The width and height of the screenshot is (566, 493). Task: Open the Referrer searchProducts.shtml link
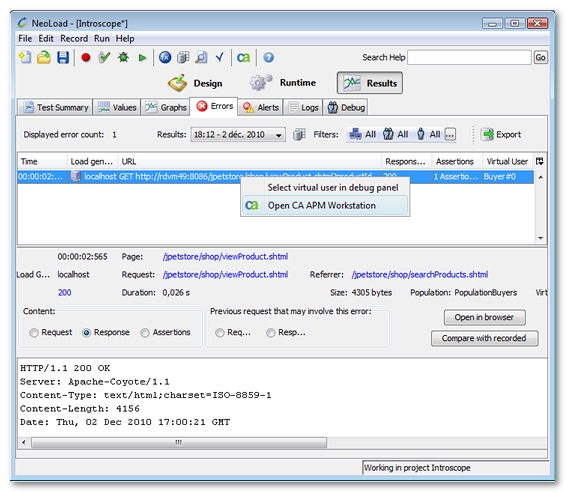coord(420,275)
